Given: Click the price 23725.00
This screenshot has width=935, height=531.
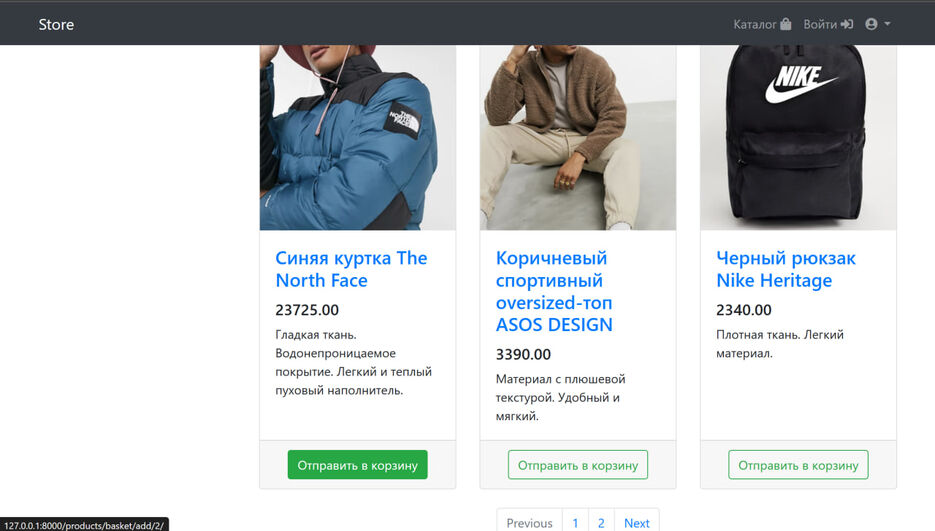Looking at the screenshot, I should point(306,310).
